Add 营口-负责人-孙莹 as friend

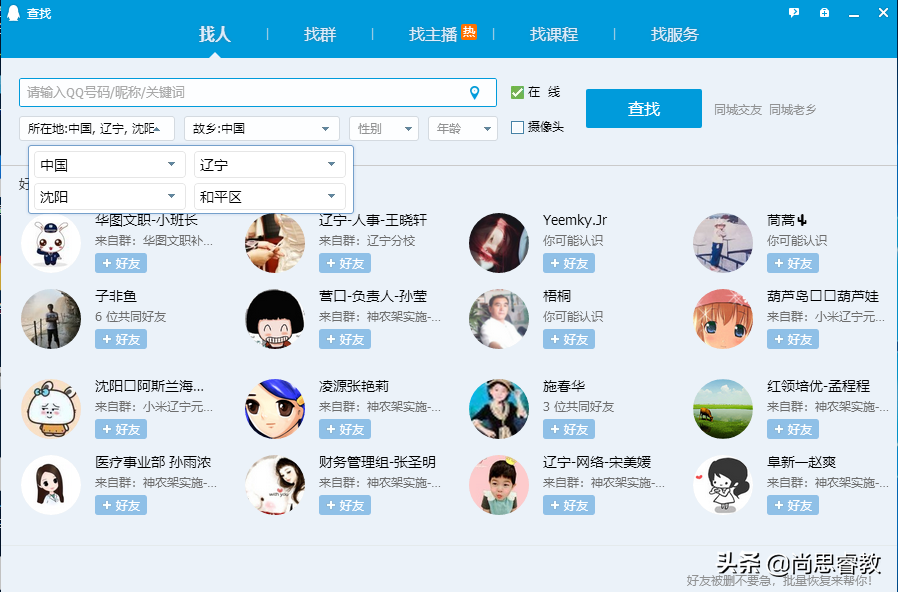[x=345, y=340]
